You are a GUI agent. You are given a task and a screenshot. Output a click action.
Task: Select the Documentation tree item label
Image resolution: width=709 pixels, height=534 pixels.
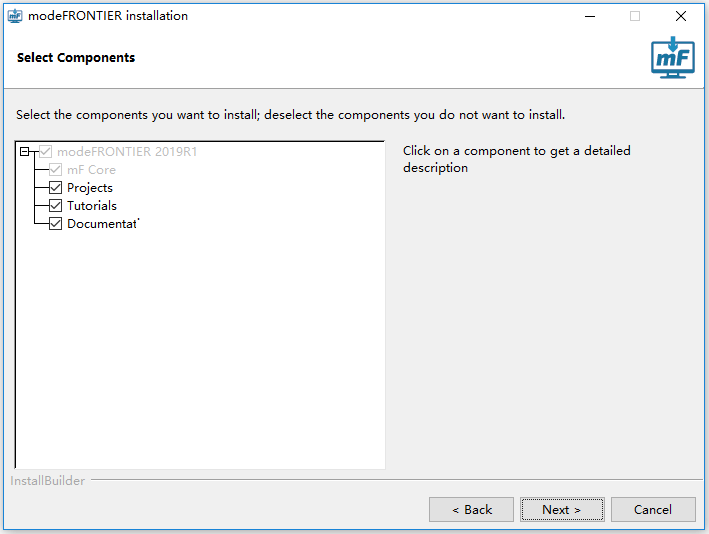[x=103, y=224]
